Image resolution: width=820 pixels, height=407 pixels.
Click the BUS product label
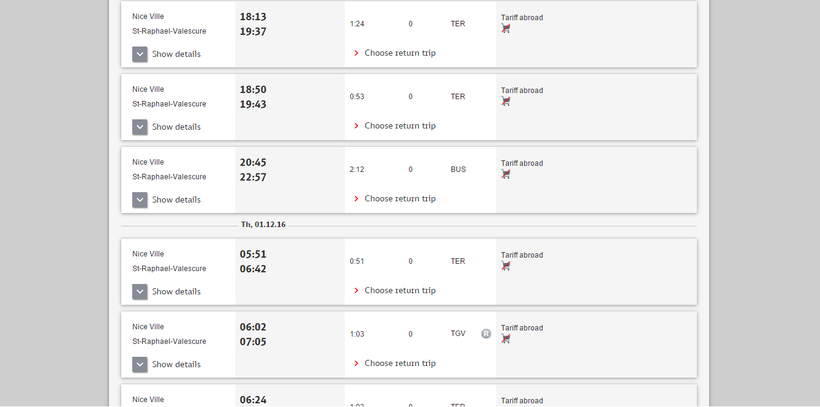click(458, 170)
